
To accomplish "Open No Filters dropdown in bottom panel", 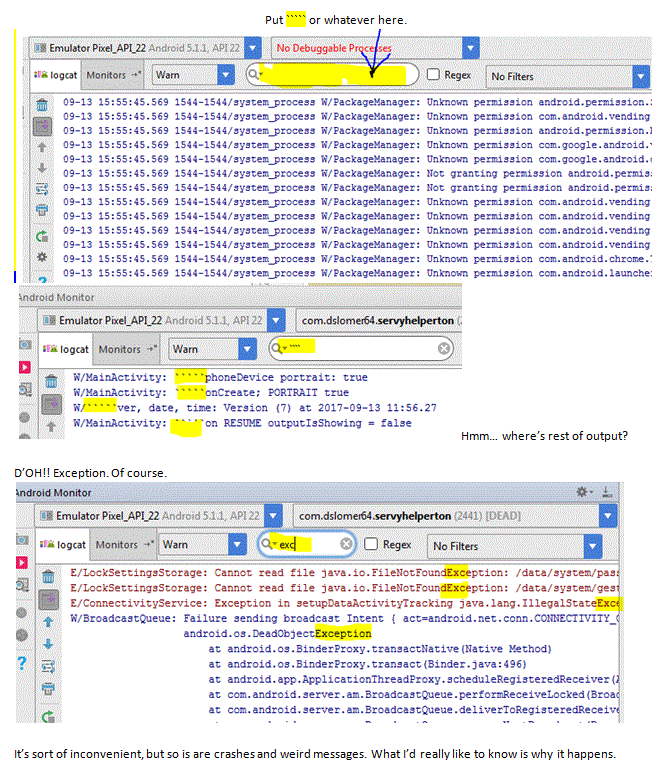I will [515, 546].
